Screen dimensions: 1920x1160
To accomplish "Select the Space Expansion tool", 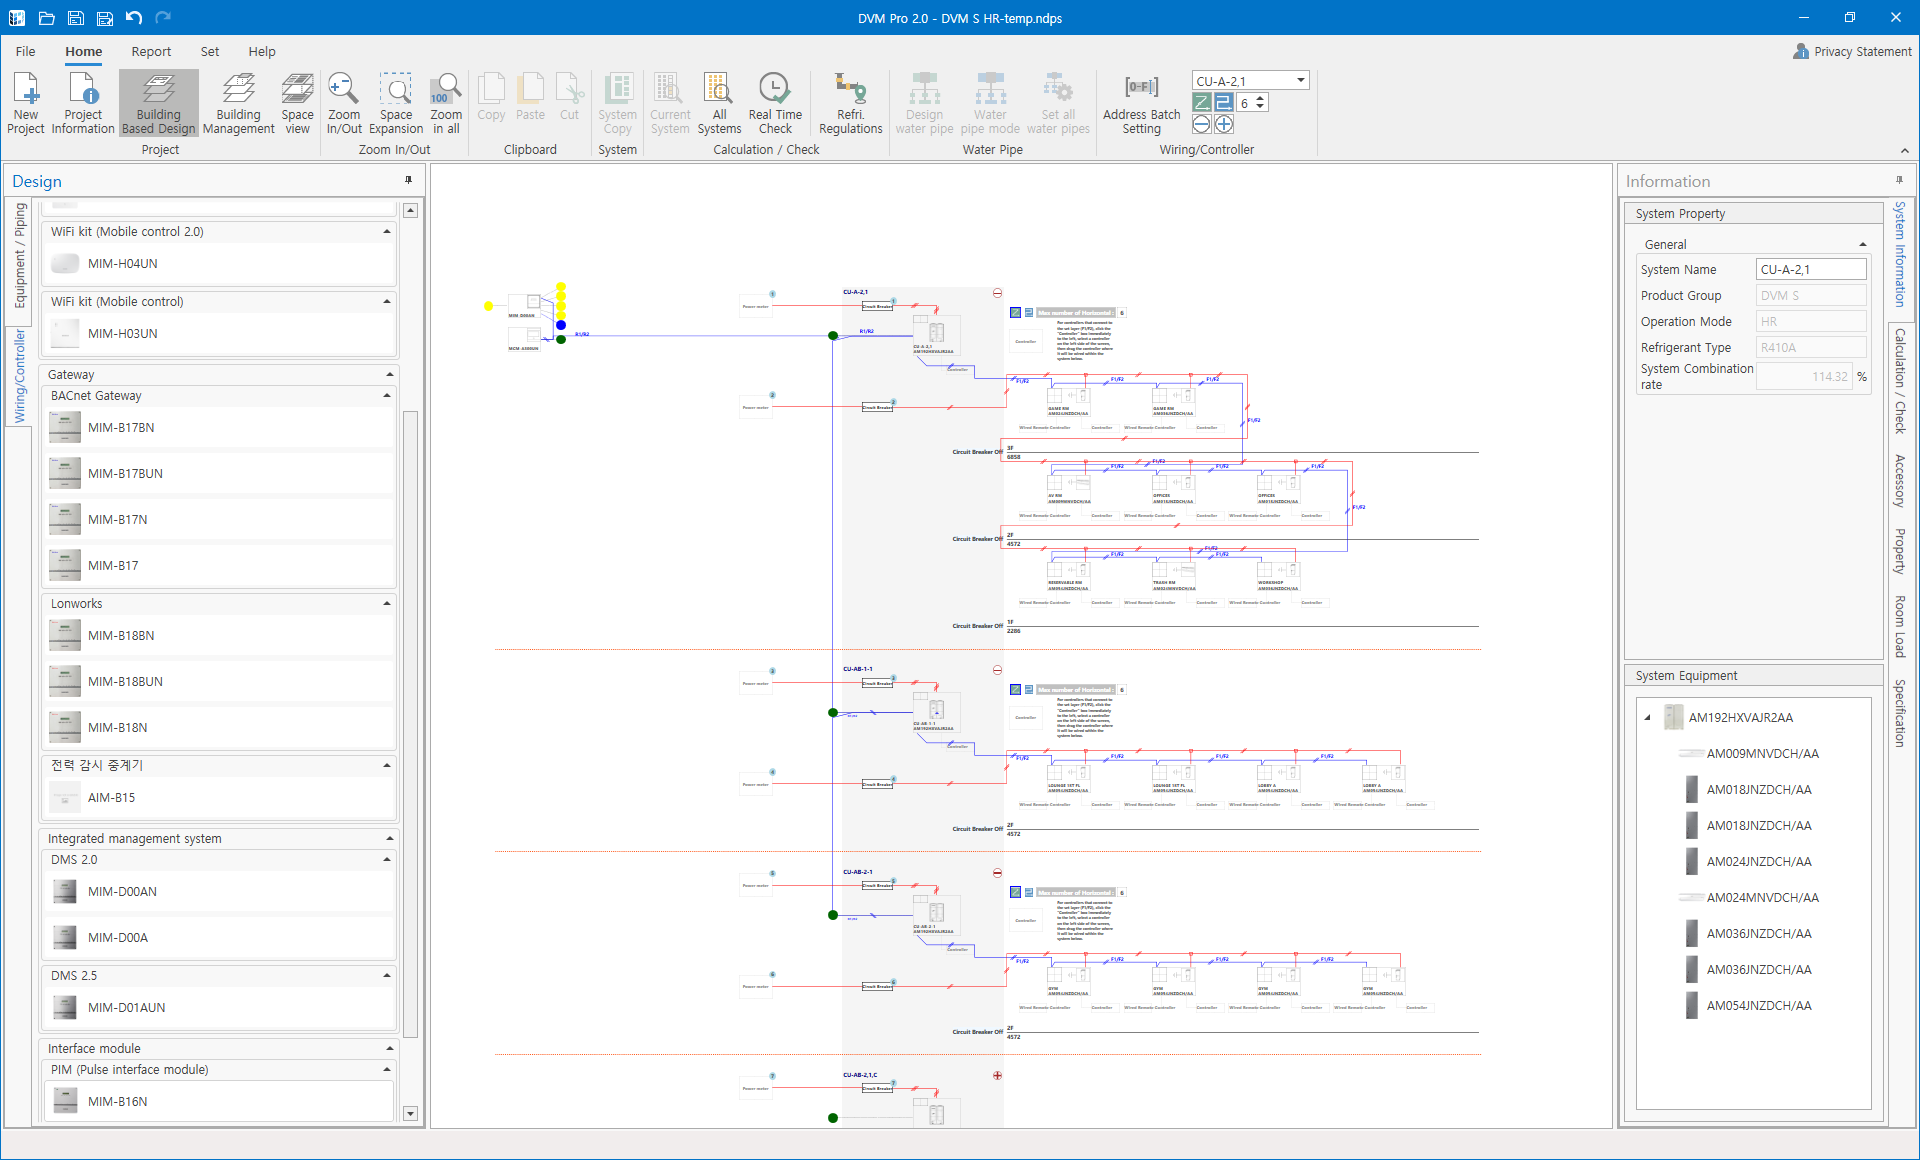I will (x=396, y=103).
